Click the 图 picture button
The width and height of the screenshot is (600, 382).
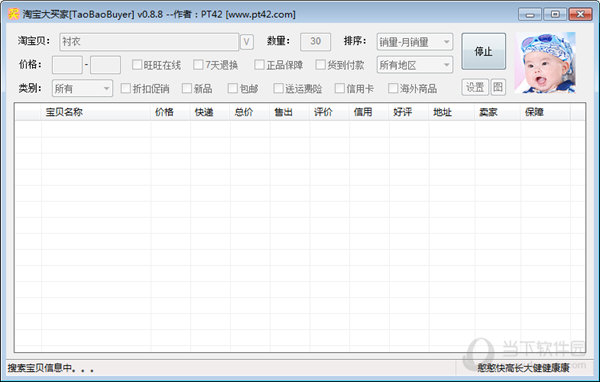[498, 88]
